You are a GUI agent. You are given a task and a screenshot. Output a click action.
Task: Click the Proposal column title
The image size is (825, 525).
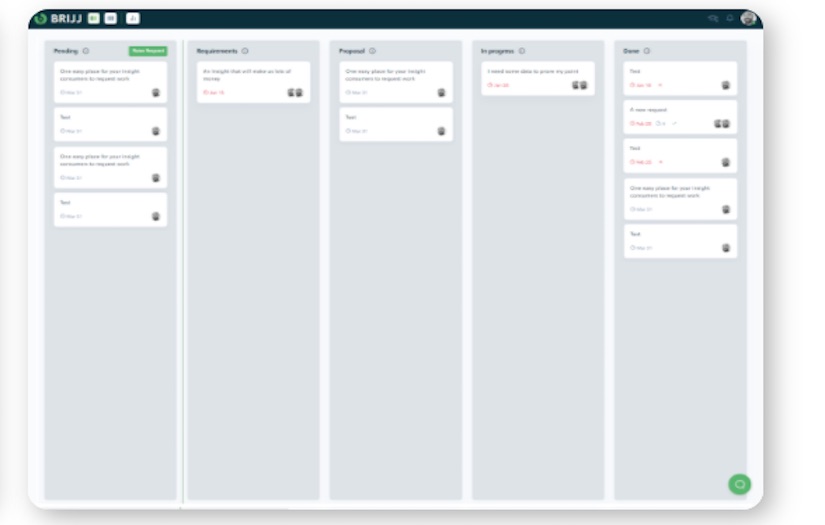(352, 51)
